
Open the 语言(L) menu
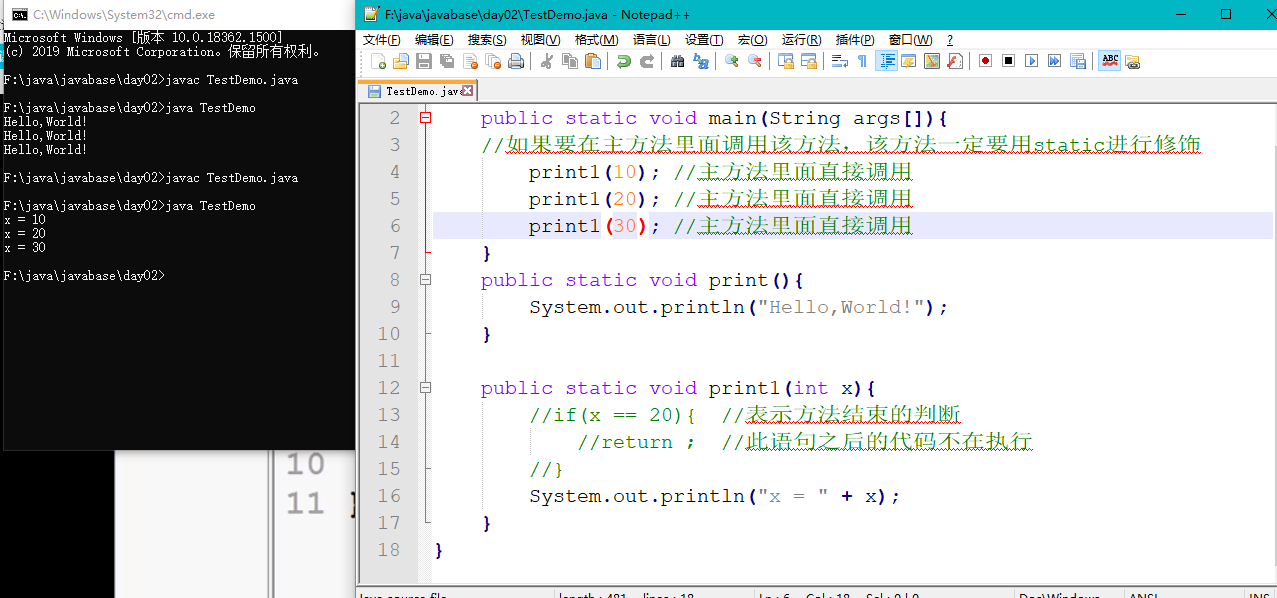[x=651, y=39]
